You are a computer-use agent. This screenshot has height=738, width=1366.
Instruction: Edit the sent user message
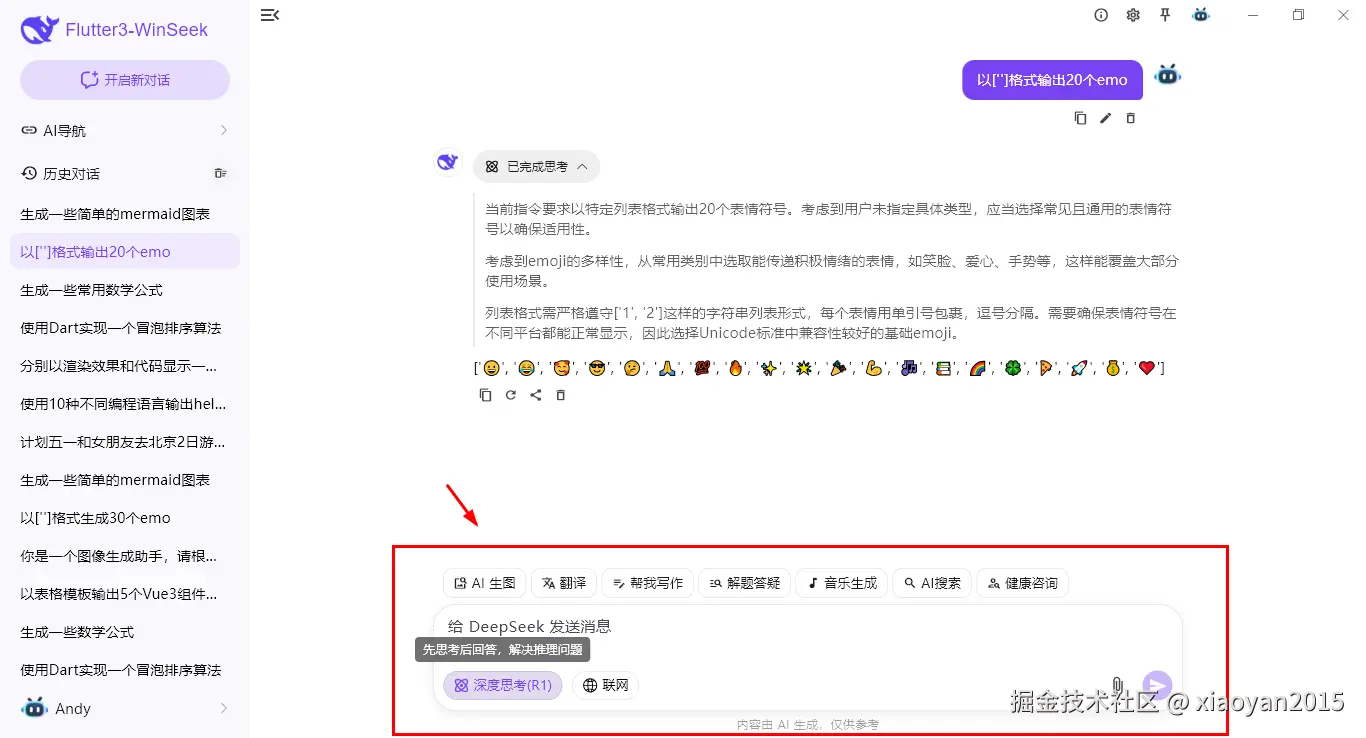pyautogui.click(x=1105, y=117)
